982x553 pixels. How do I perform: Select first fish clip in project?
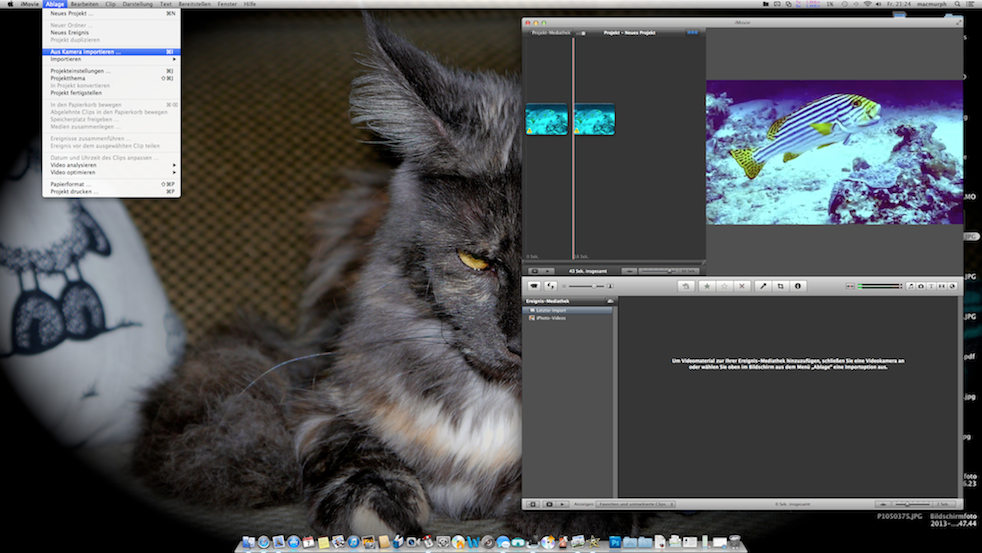(x=547, y=119)
